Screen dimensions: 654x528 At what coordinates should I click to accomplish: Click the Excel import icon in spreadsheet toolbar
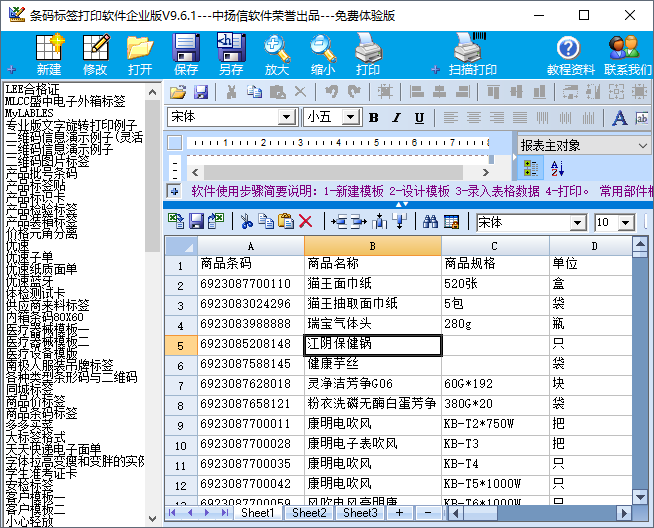(176, 221)
